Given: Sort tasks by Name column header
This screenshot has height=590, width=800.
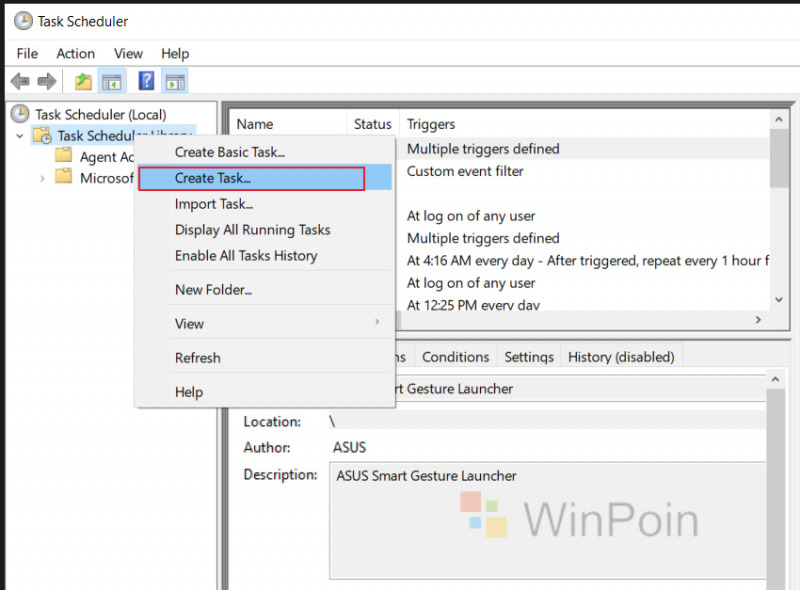Looking at the screenshot, I should [288, 124].
